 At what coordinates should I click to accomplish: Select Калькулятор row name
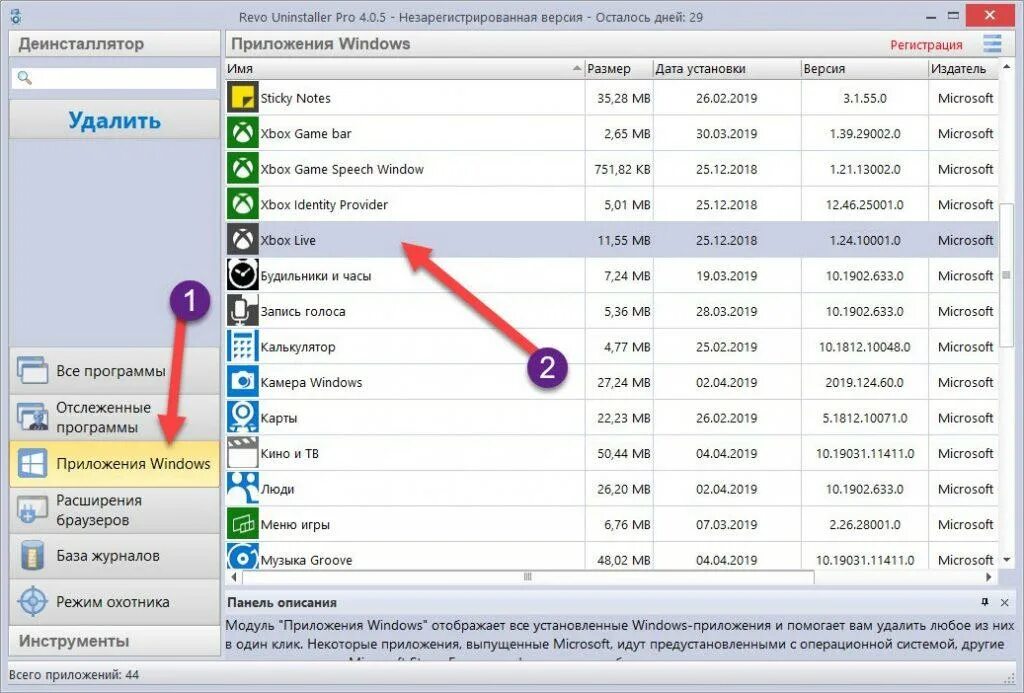click(x=298, y=347)
